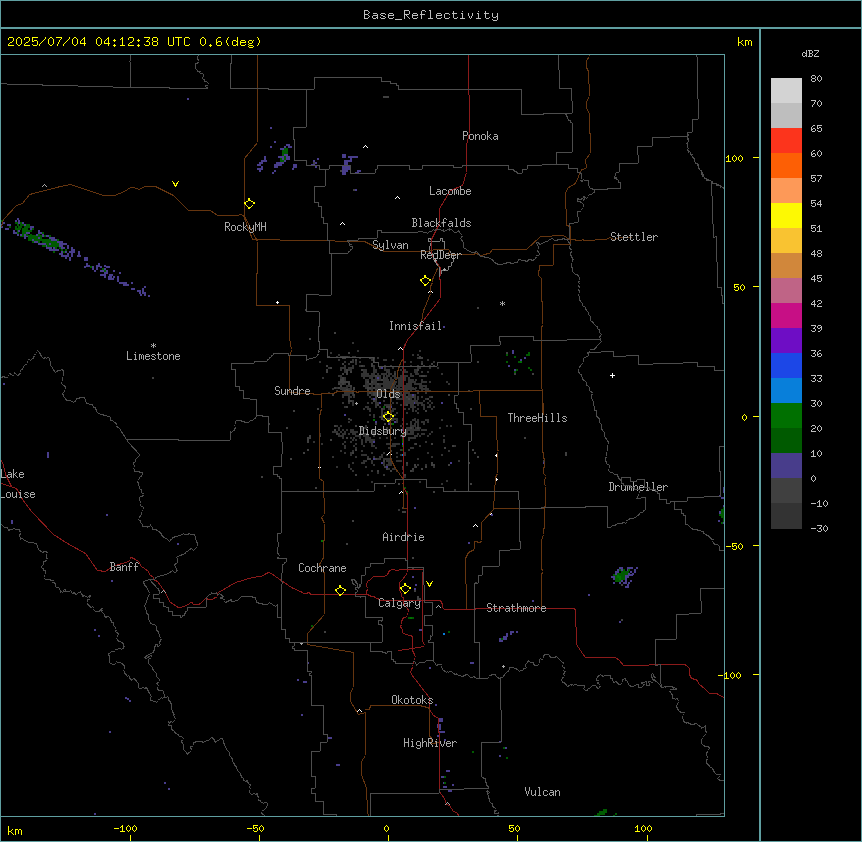Screen dimensions: 862x842
Task: Click the green-purple echo band west of RockyMH
Action: [x=74, y=257]
